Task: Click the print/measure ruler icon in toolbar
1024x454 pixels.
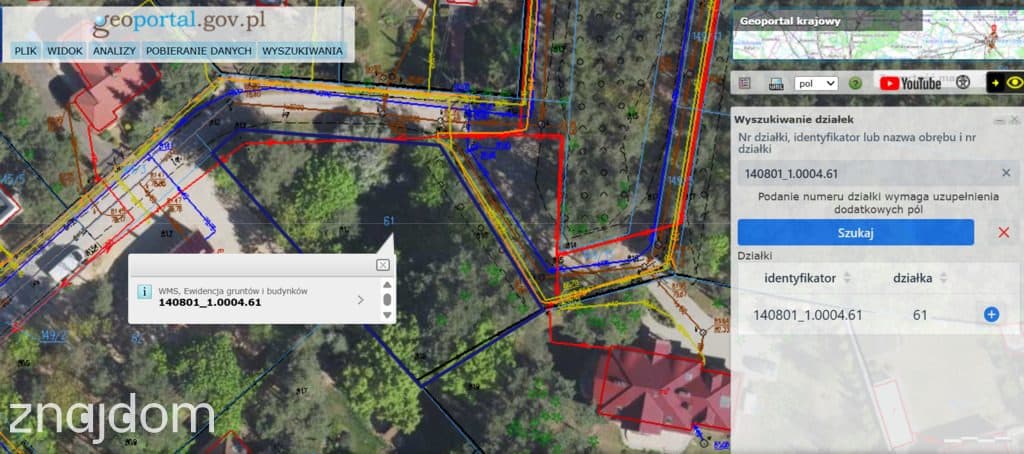Action: coord(776,84)
